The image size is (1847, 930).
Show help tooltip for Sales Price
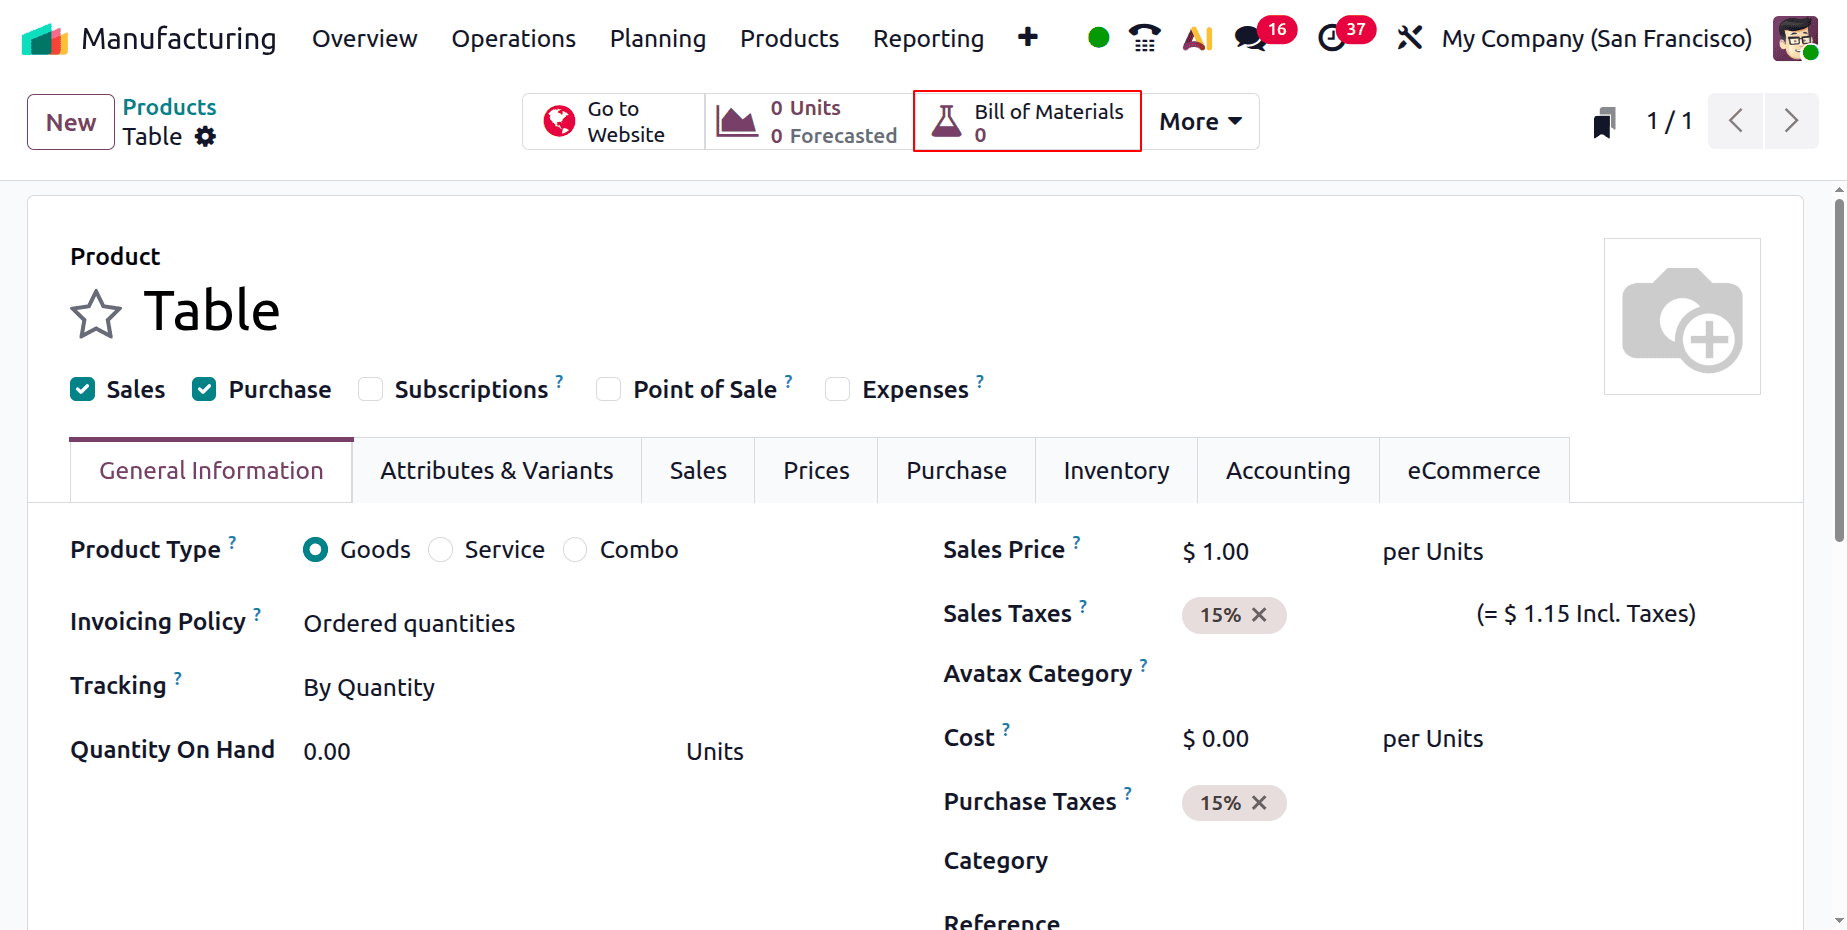1076,541
